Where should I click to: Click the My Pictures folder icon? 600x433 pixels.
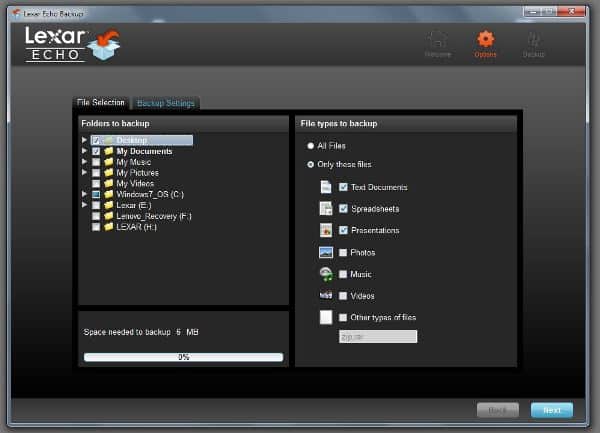109,173
